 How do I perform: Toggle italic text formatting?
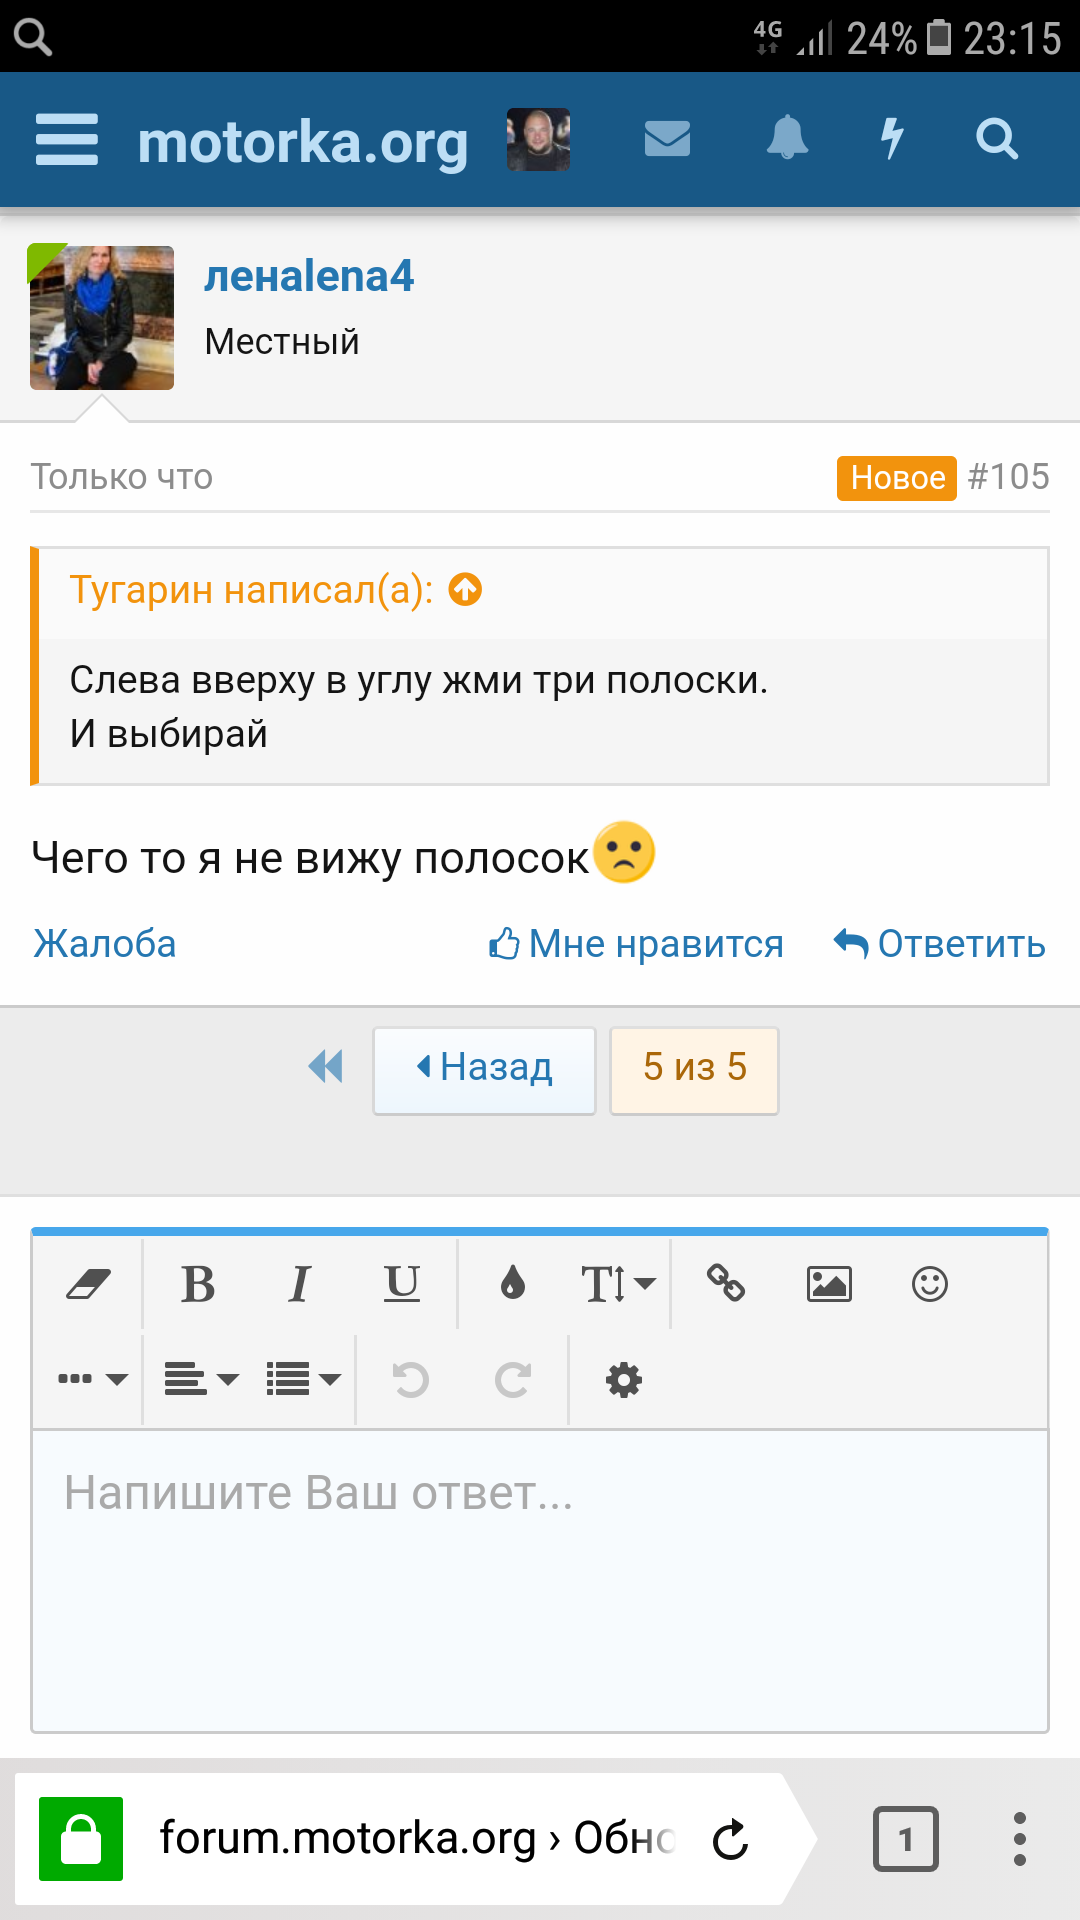[x=299, y=1284]
